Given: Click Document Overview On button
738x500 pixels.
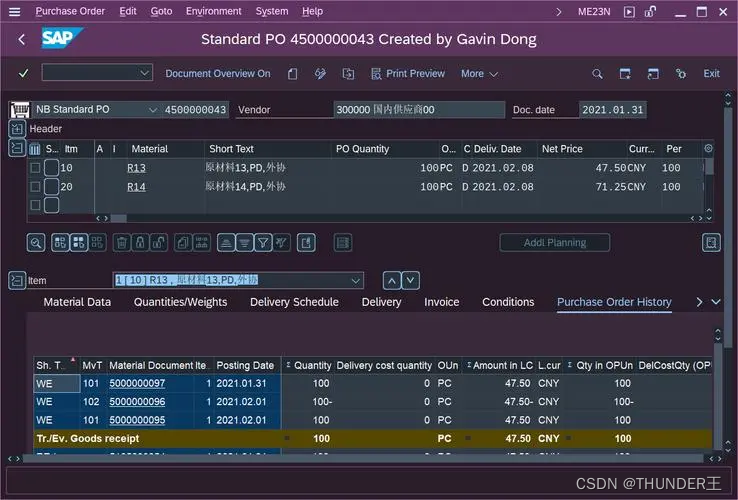Looking at the screenshot, I should pos(218,74).
